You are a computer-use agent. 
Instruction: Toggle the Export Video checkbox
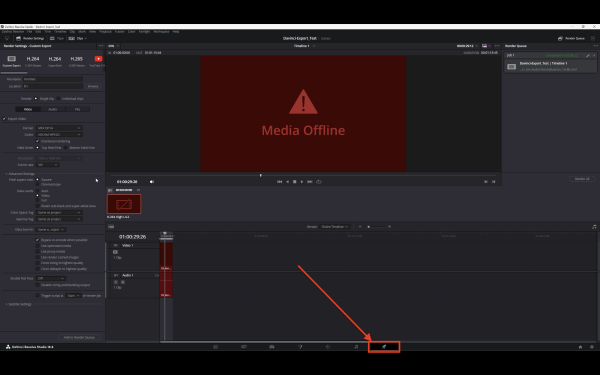point(4,119)
